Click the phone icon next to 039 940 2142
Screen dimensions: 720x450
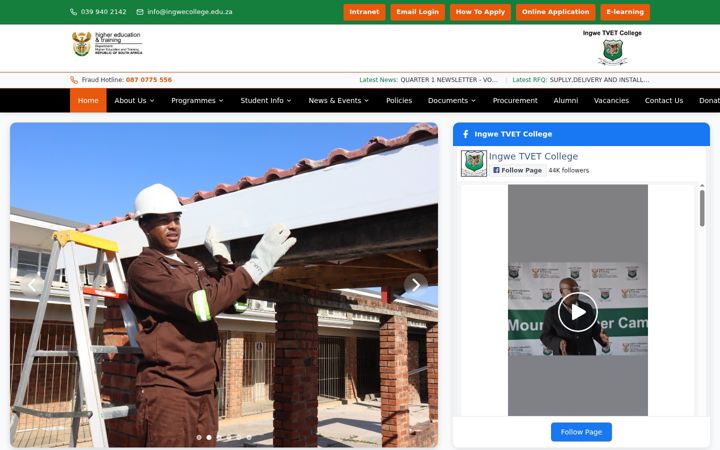(x=73, y=12)
